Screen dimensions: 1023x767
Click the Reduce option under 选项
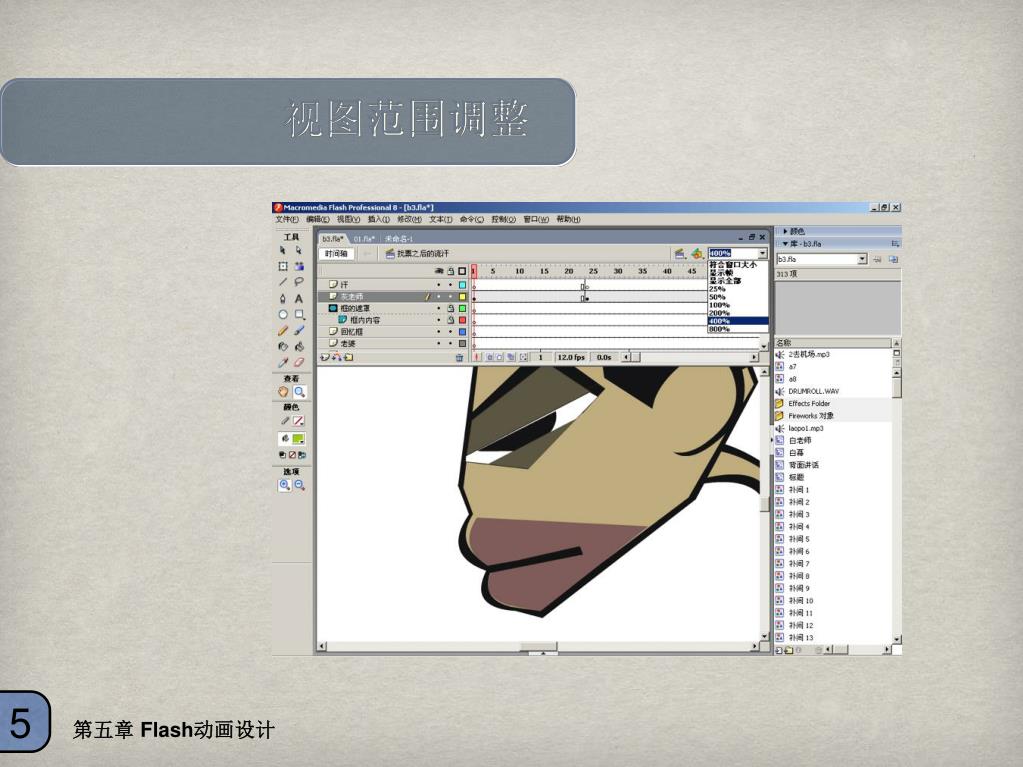[x=299, y=485]
